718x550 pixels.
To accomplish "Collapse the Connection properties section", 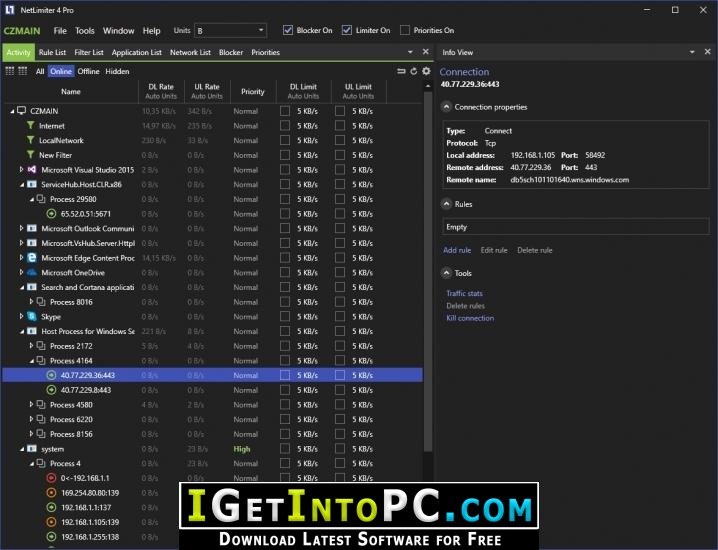I will click(x=446, y=107).
